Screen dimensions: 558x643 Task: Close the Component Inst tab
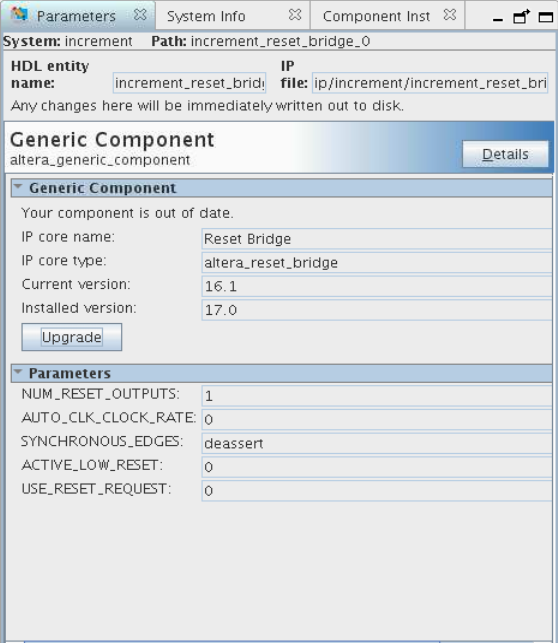pyautogui.click(x=450, y=15)
